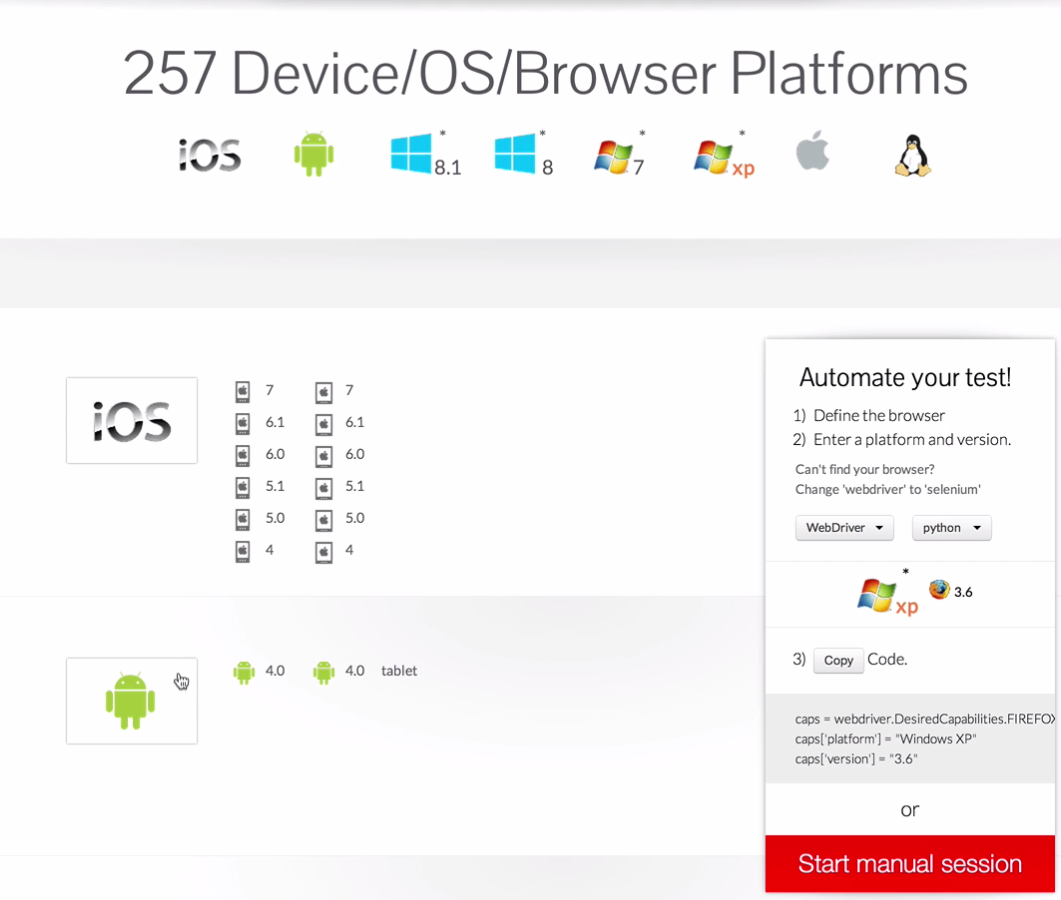Click the large iOS logo tile
Screen dimensions: 1061x900
tap(132, 420)
